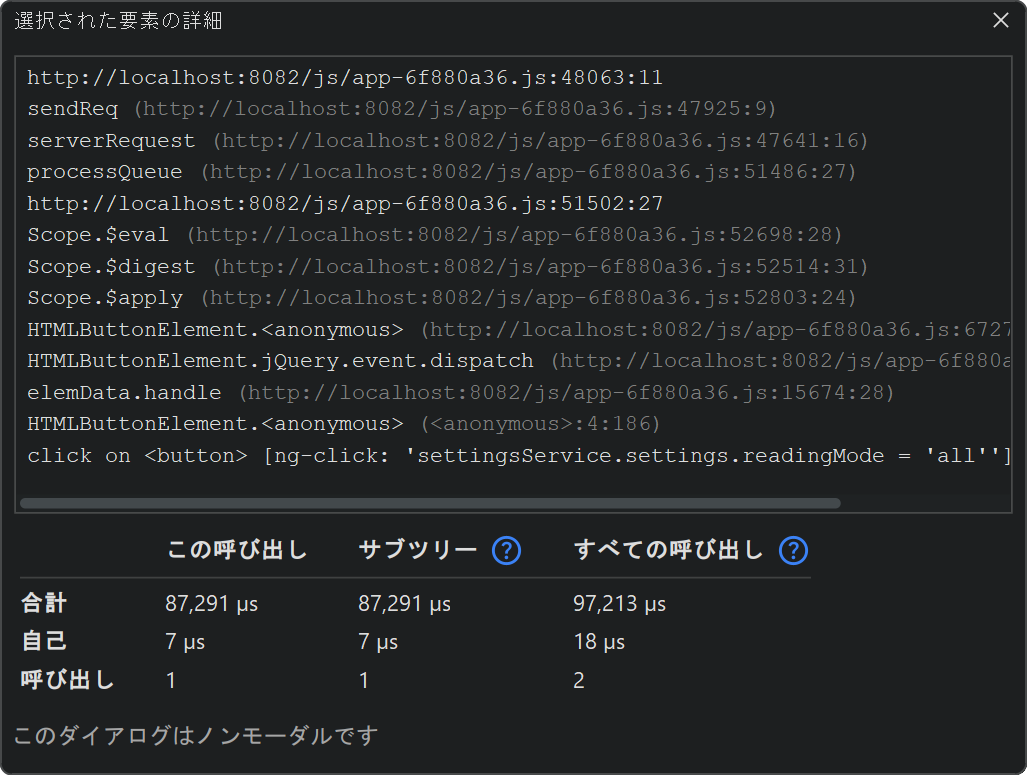
Task: Click the Scope.$apply stack frame link
Action: tap(528, 299)
